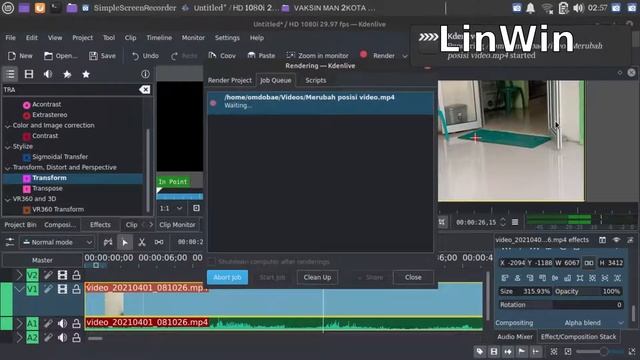Open the Monitor menu
Viewport: 640px width, 360px height.
193,38
